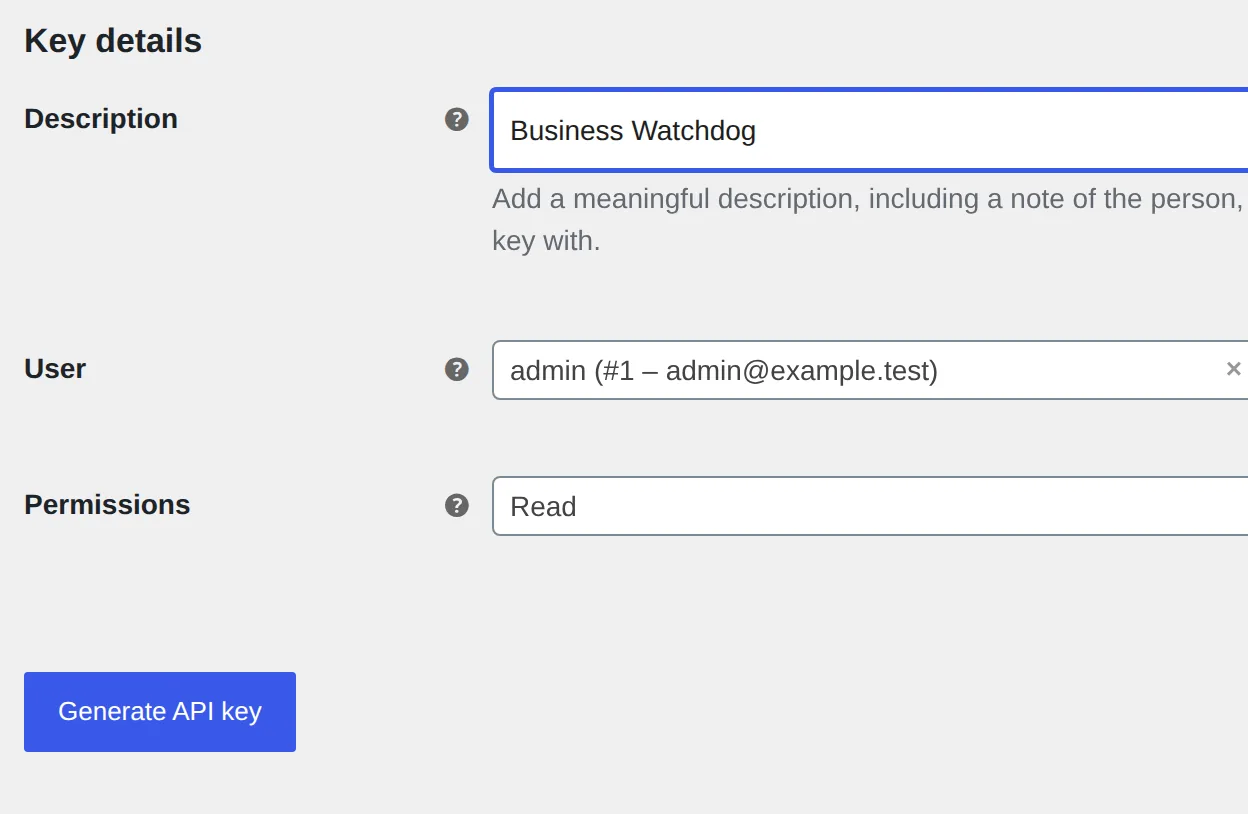Open the help tip beside Permissions

point(456,506)
